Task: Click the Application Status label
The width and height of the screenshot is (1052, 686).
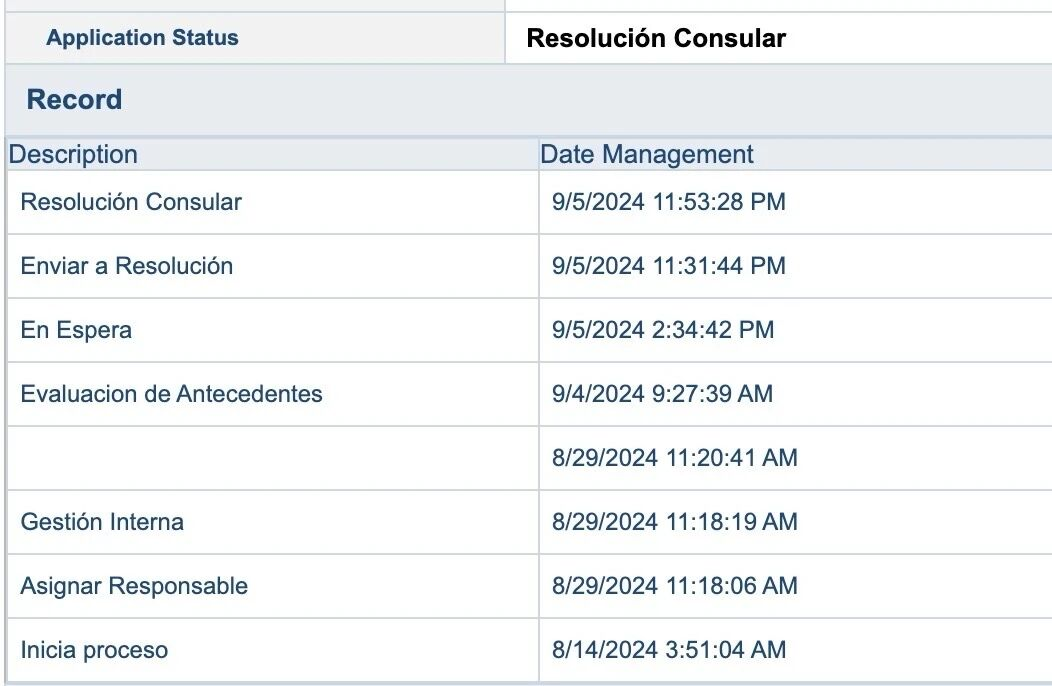Action: click(142, 38)
